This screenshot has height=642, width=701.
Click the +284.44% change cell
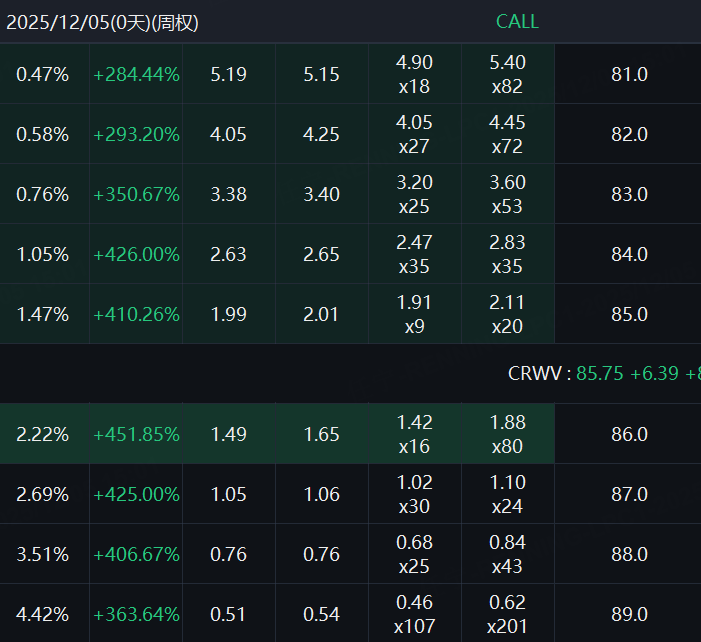(136, 74)
